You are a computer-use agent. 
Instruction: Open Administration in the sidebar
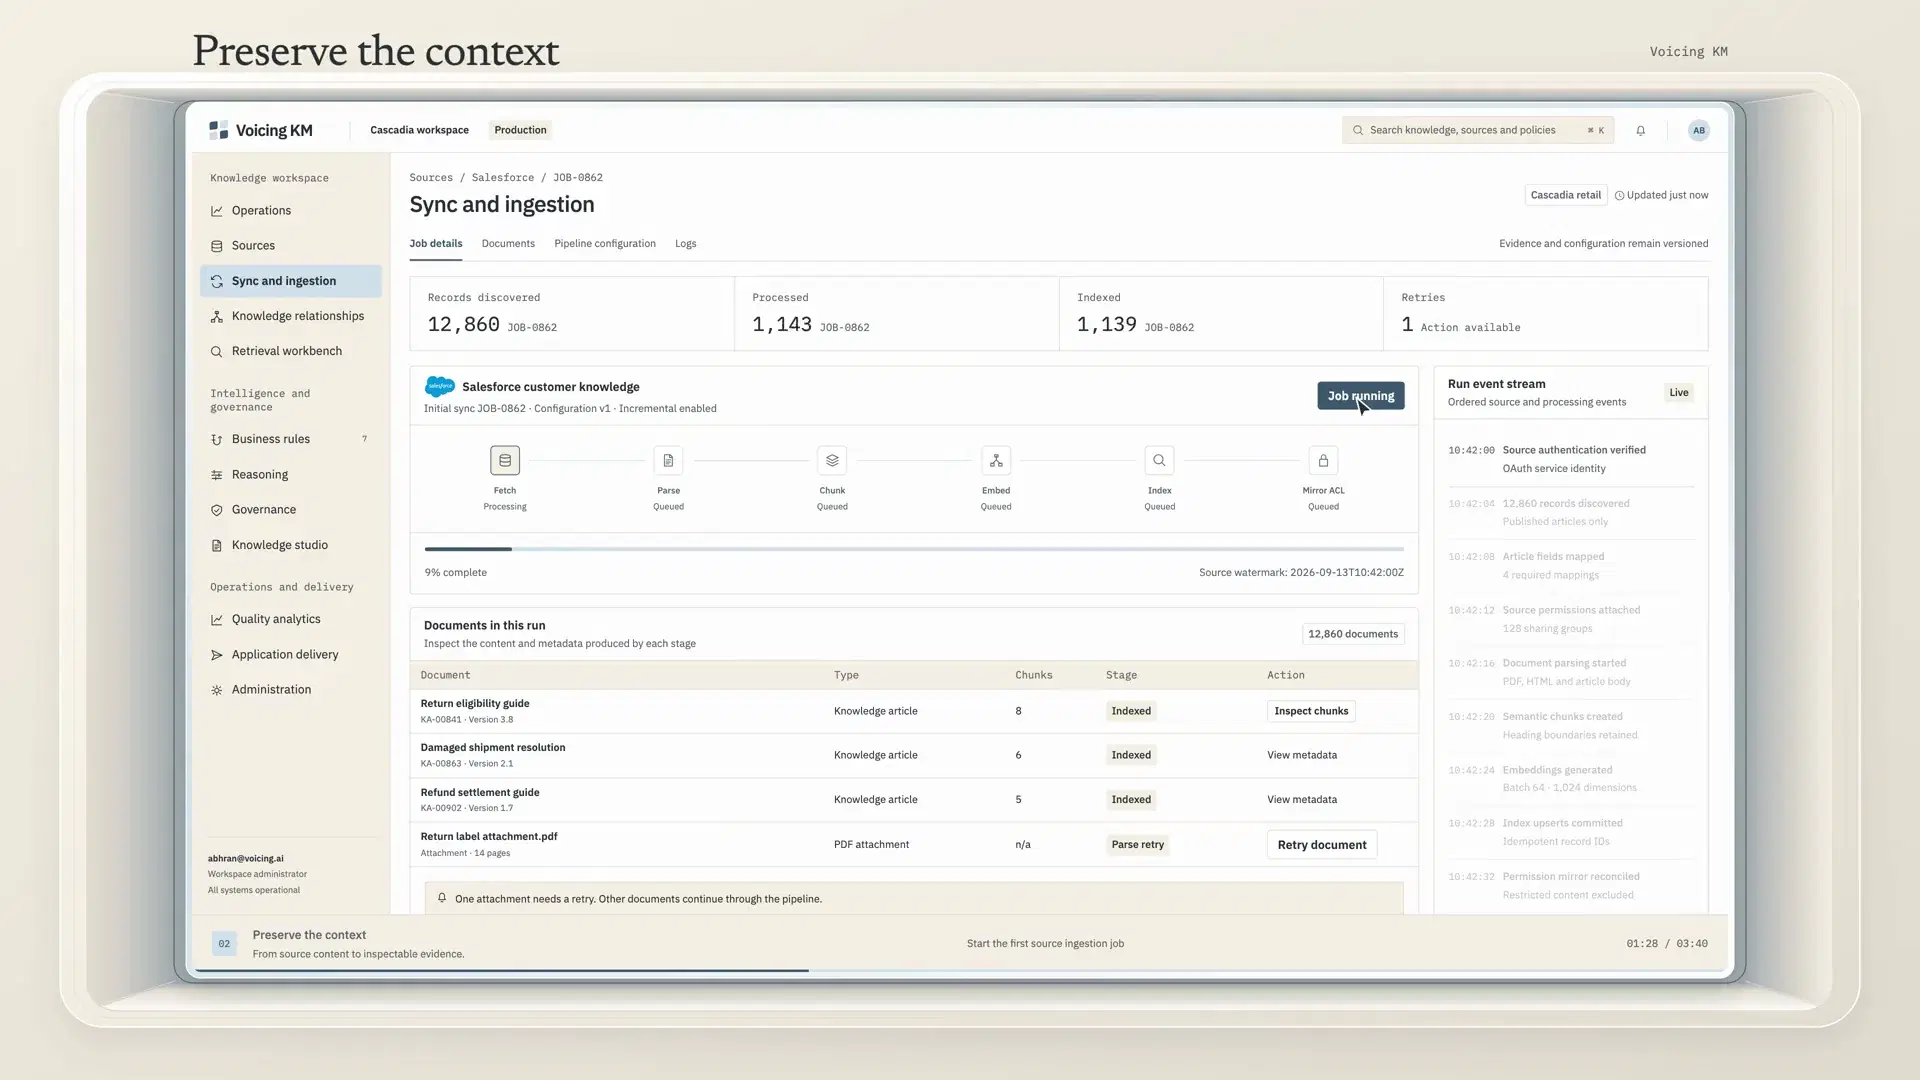pos(290,690)
